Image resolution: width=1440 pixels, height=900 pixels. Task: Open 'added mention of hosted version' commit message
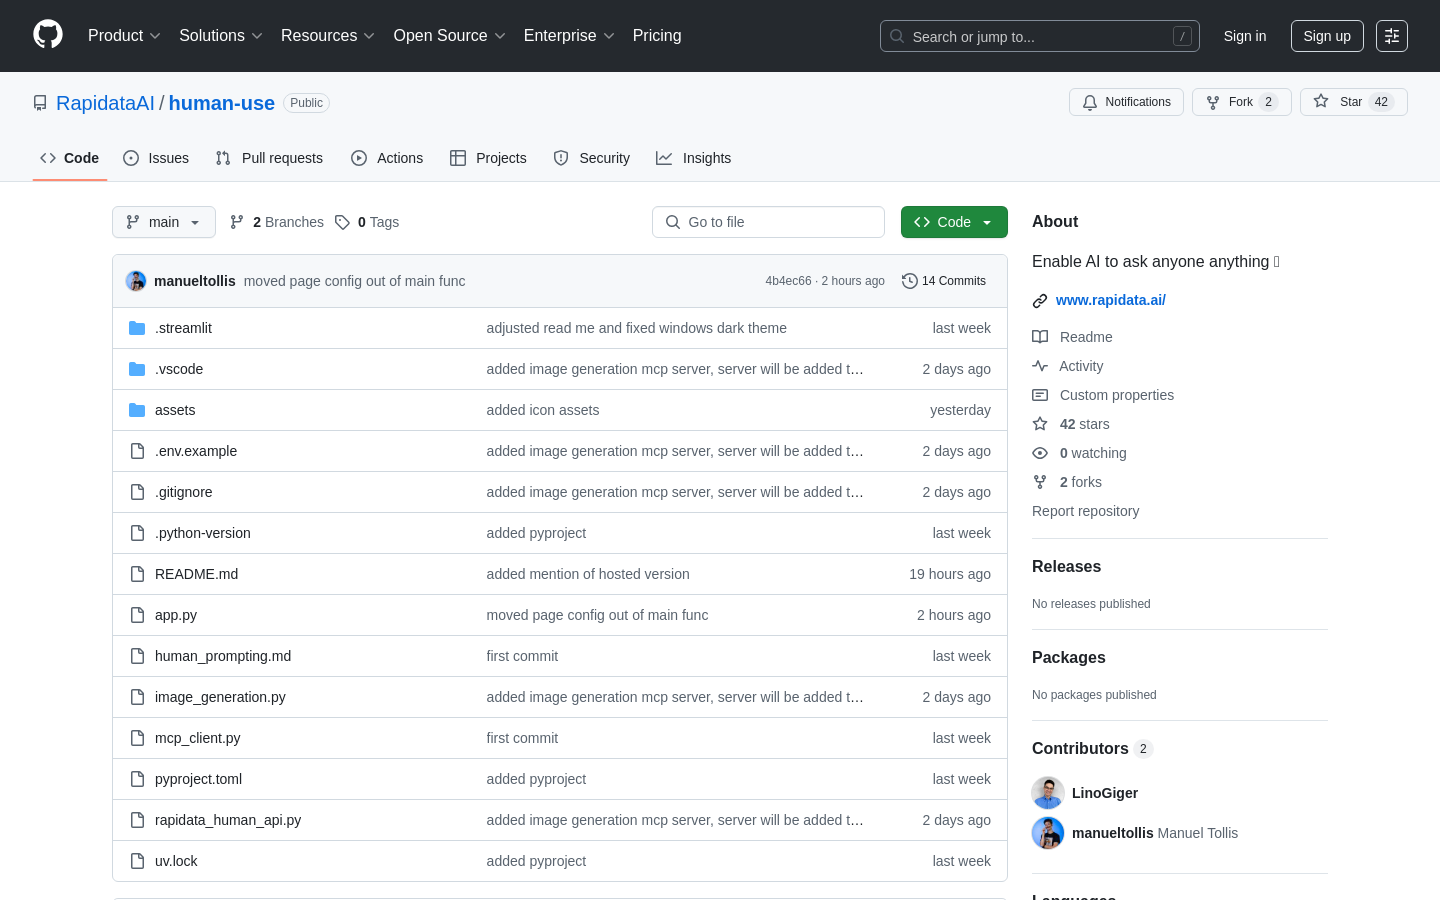[588, 574]
